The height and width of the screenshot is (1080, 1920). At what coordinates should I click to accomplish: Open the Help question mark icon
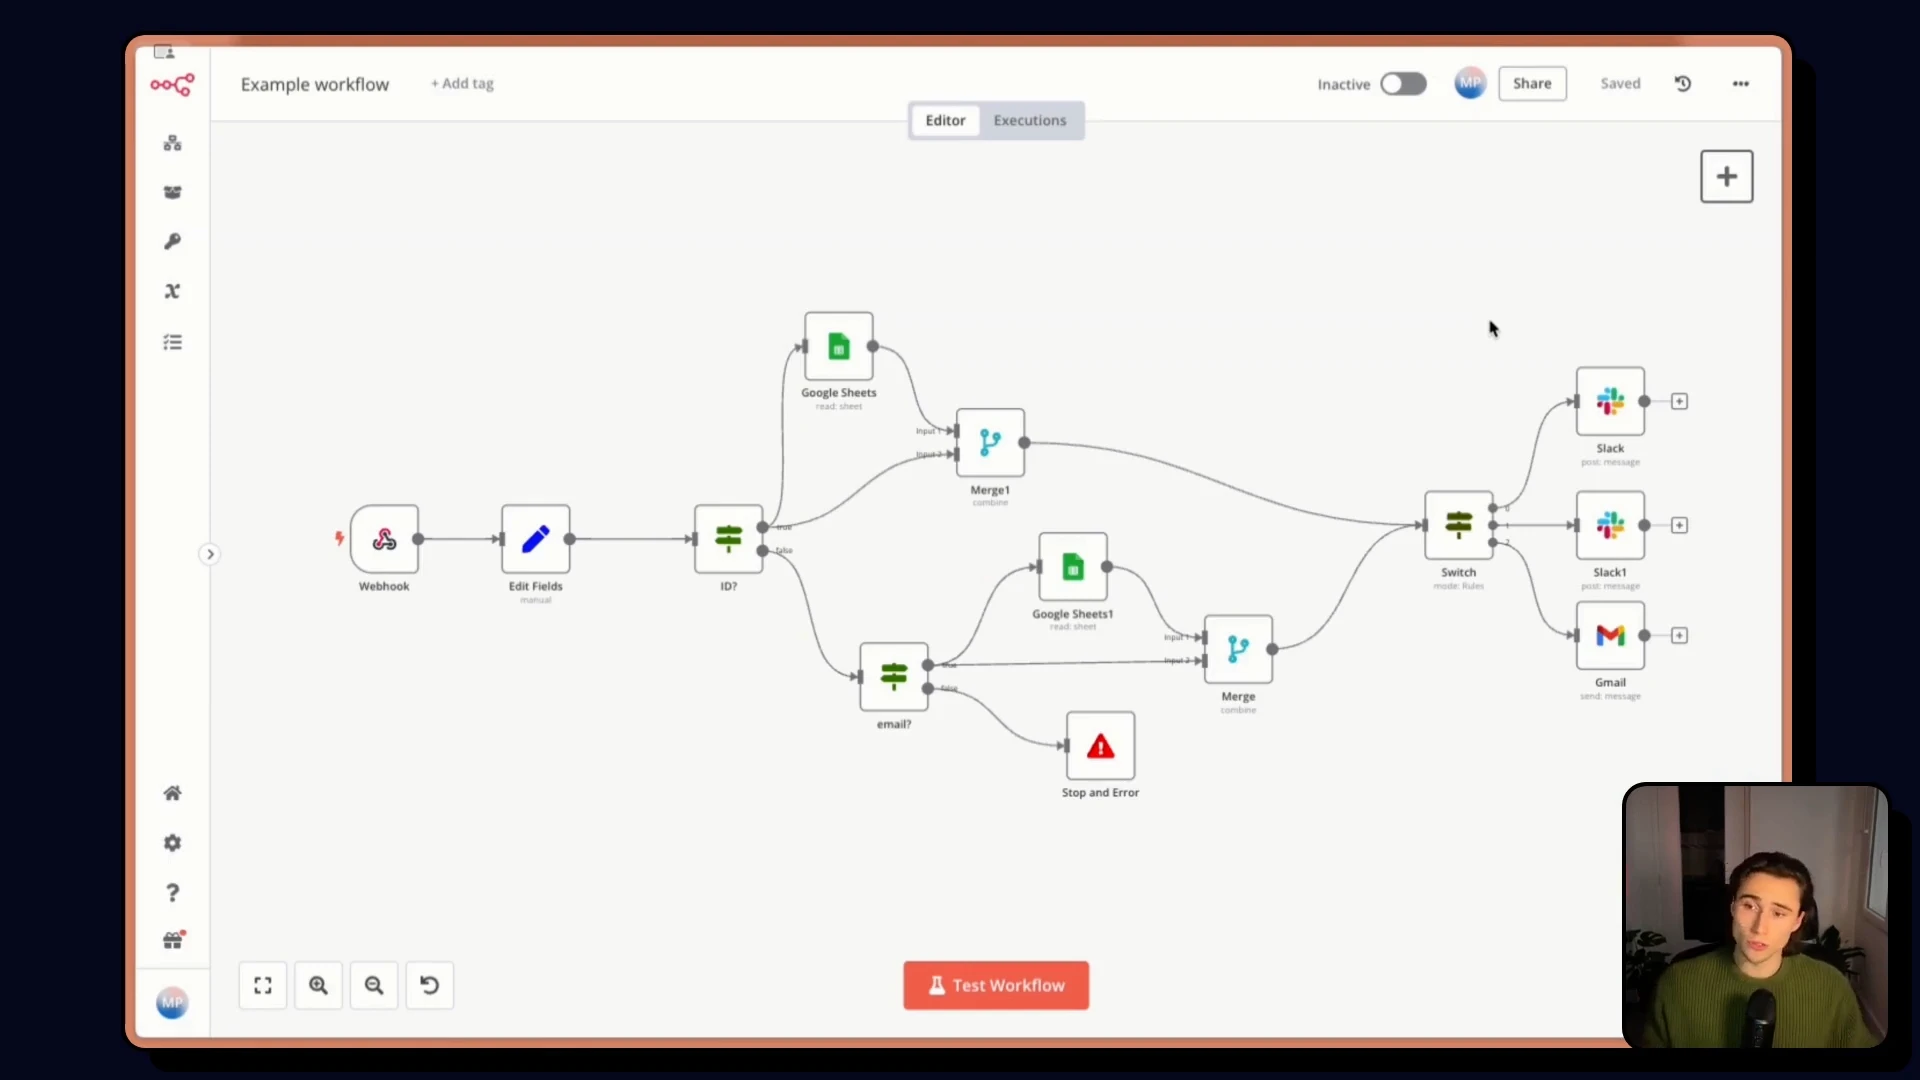172,892
